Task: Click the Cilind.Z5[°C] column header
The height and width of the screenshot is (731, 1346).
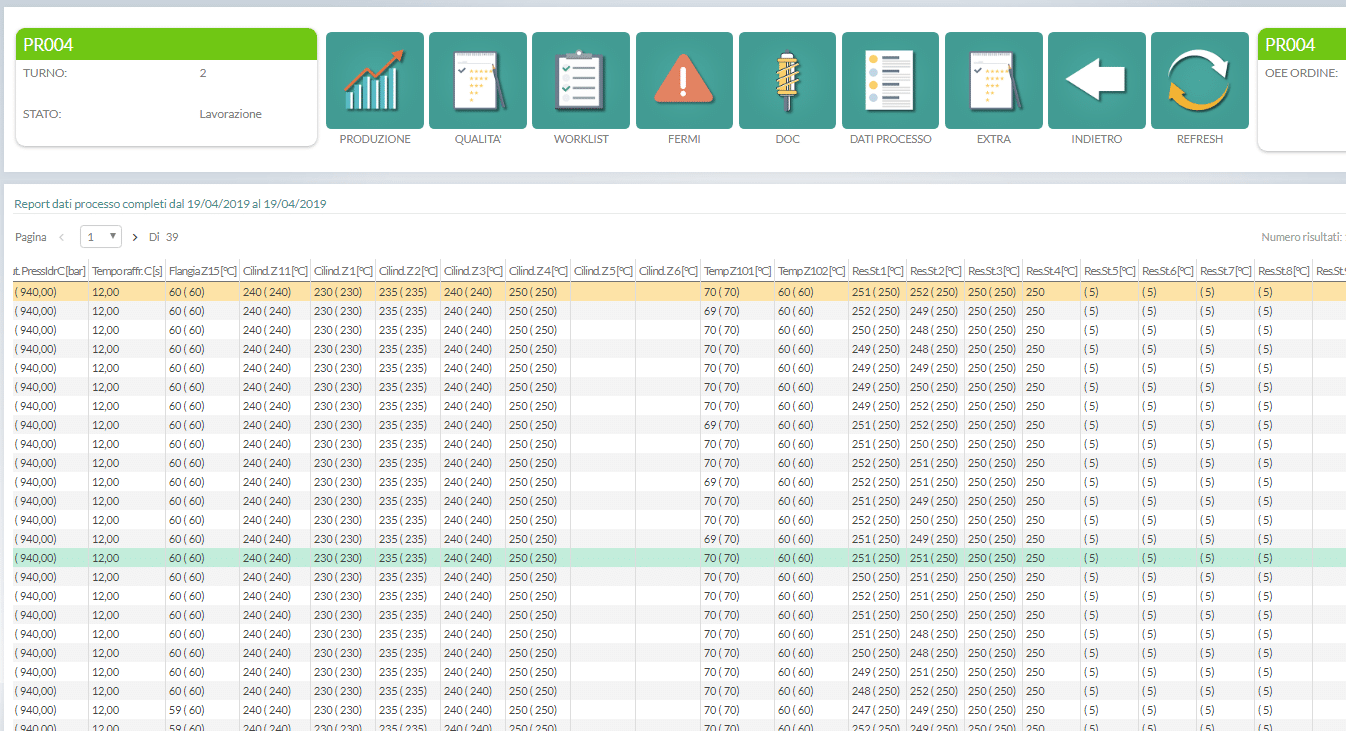Action: (603, 271)
